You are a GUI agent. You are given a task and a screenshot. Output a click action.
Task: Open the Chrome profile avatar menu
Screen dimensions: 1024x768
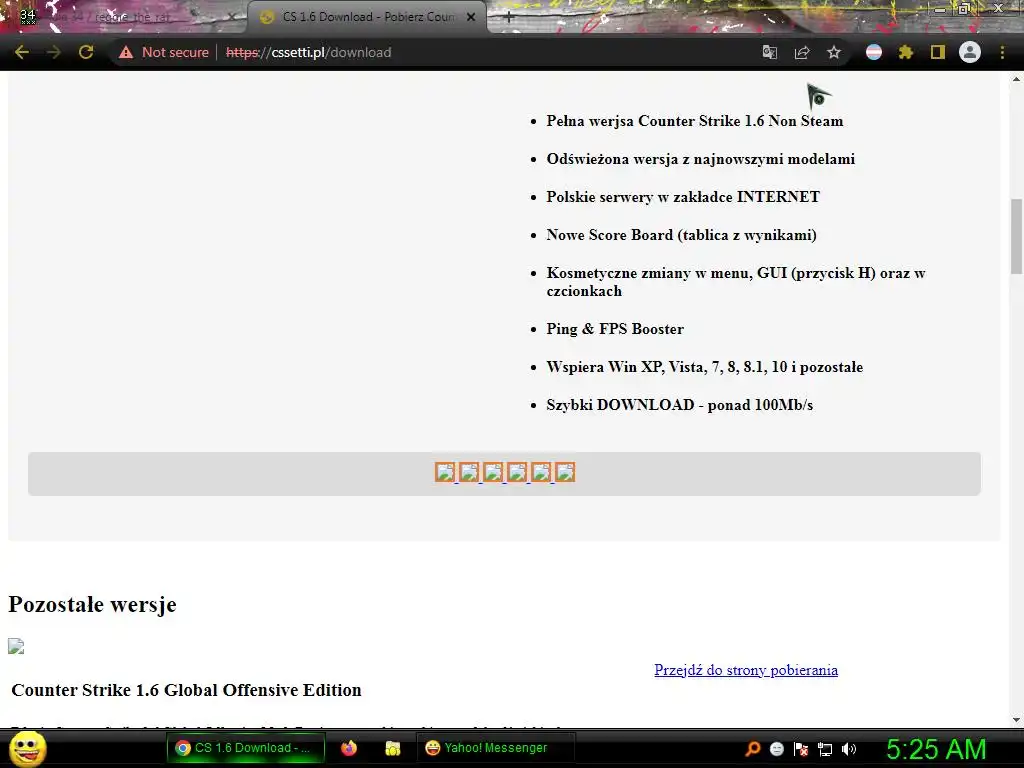pyautogui.click(x=970, y=52)
